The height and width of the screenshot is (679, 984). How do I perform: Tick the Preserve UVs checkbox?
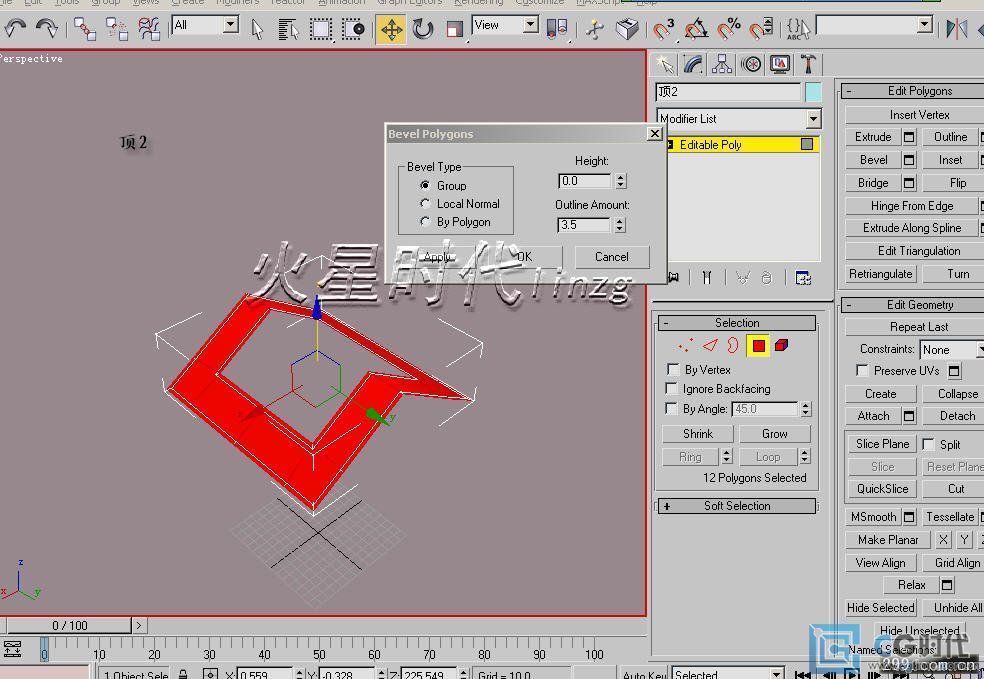(x=862, y=371)
